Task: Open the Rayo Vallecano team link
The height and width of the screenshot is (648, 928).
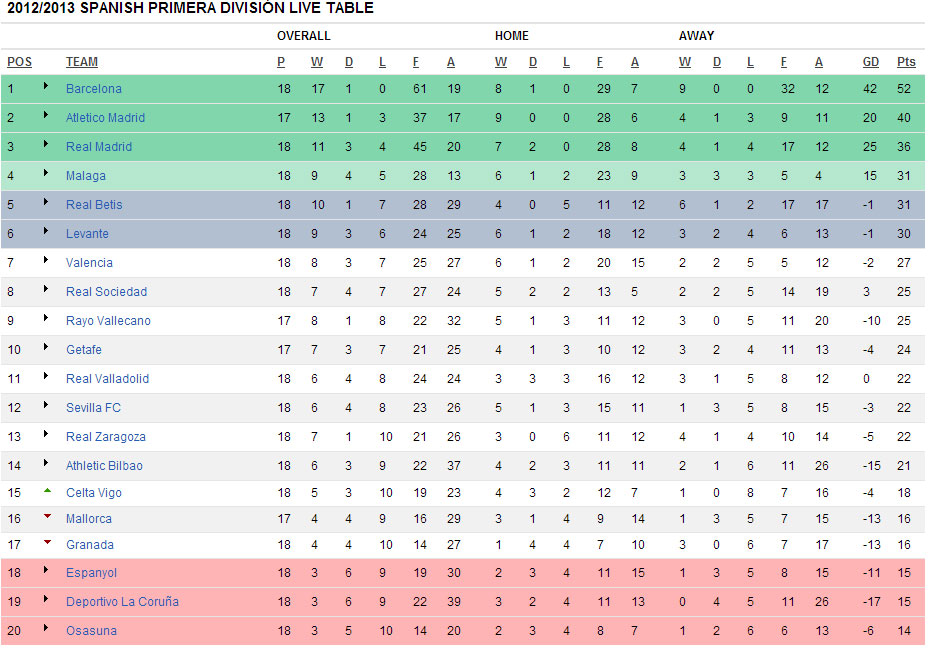Action: point(108,321)
